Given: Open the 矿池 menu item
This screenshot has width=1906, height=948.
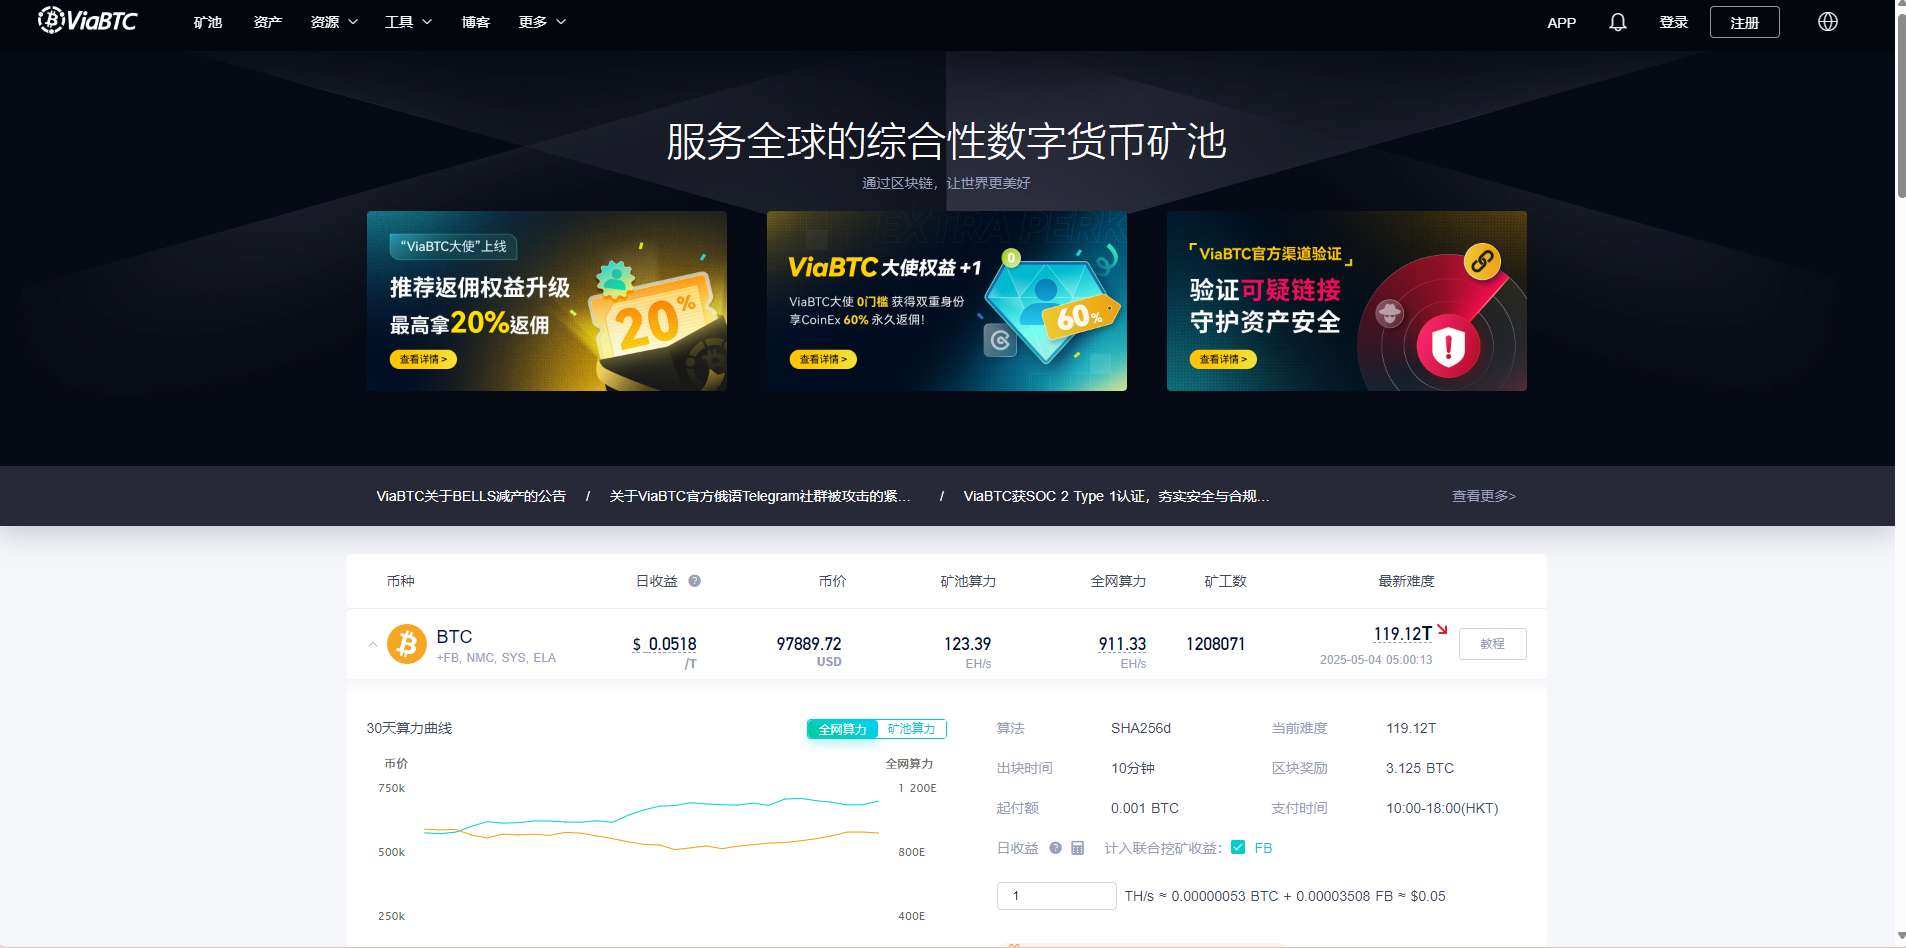Looking at the screenshot, I should click(206, 21).
